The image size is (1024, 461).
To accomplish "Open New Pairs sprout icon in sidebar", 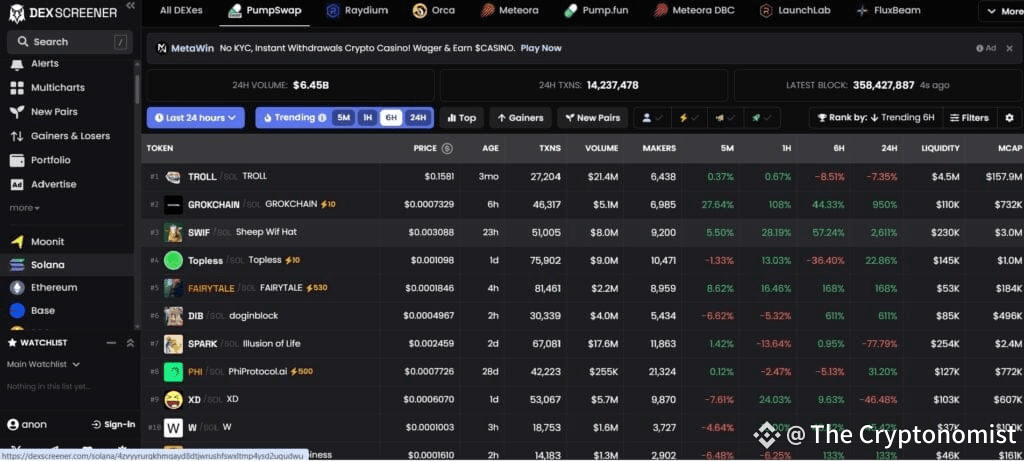I will pyautogui.click(x=17, y=112).
